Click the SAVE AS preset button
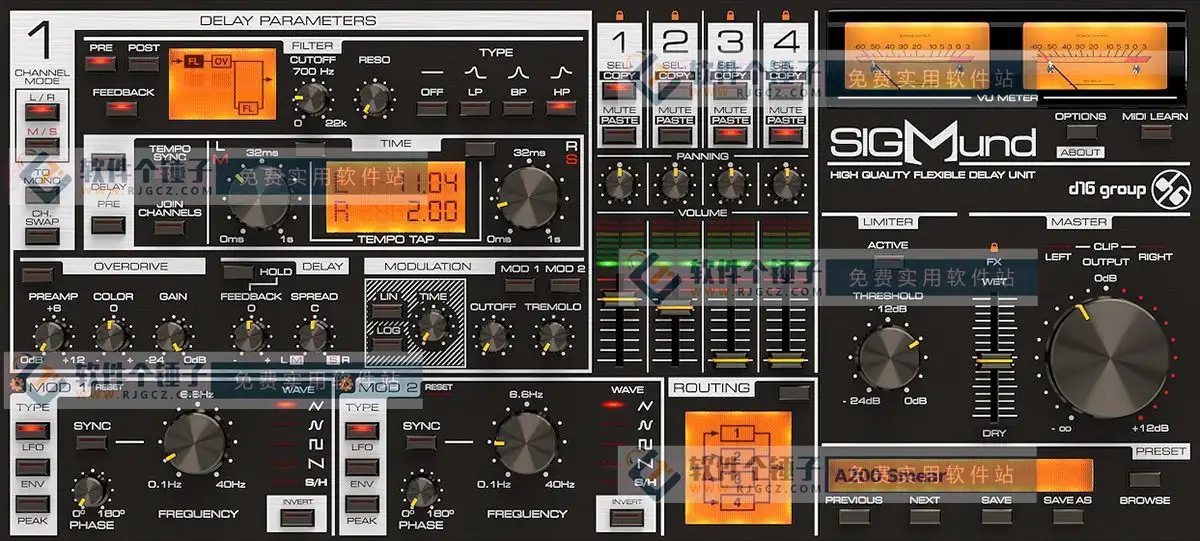The image size is (1200, 541). [1067, 516]
